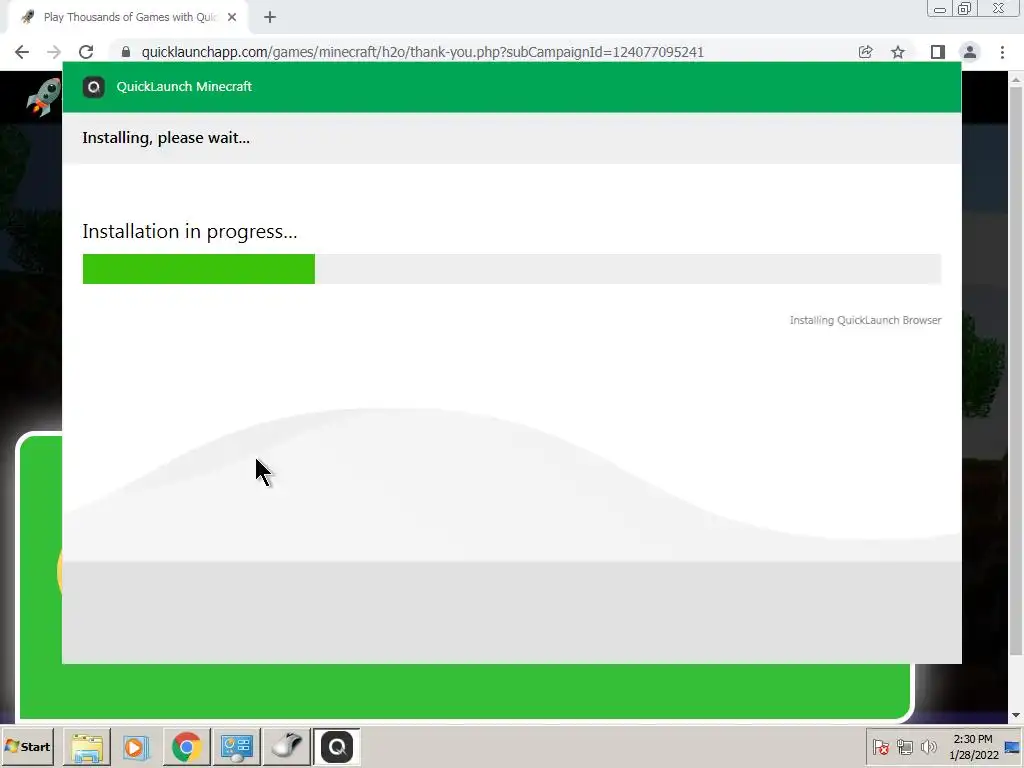Switch to Chrome in the taskbar

(186, 746)
